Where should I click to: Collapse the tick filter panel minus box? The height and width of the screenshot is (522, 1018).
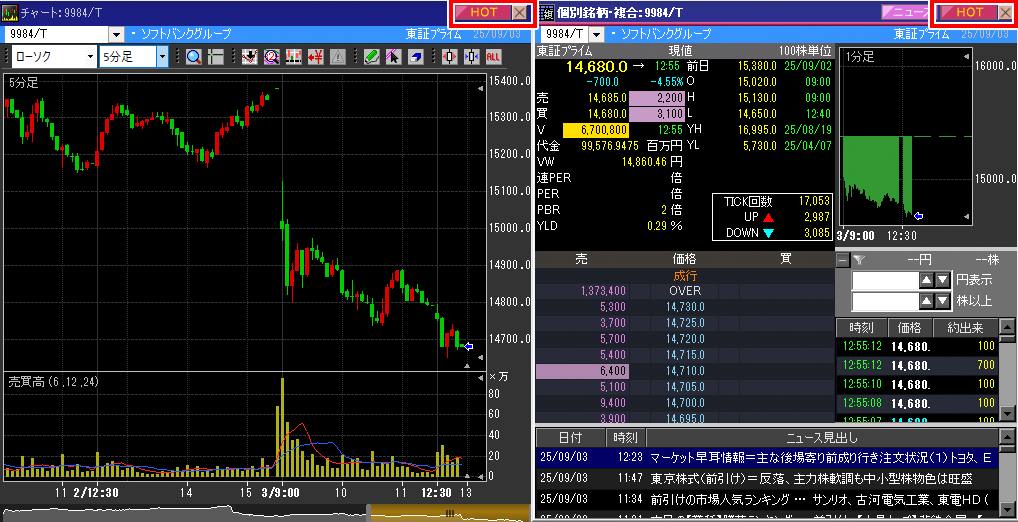[843, 260]
